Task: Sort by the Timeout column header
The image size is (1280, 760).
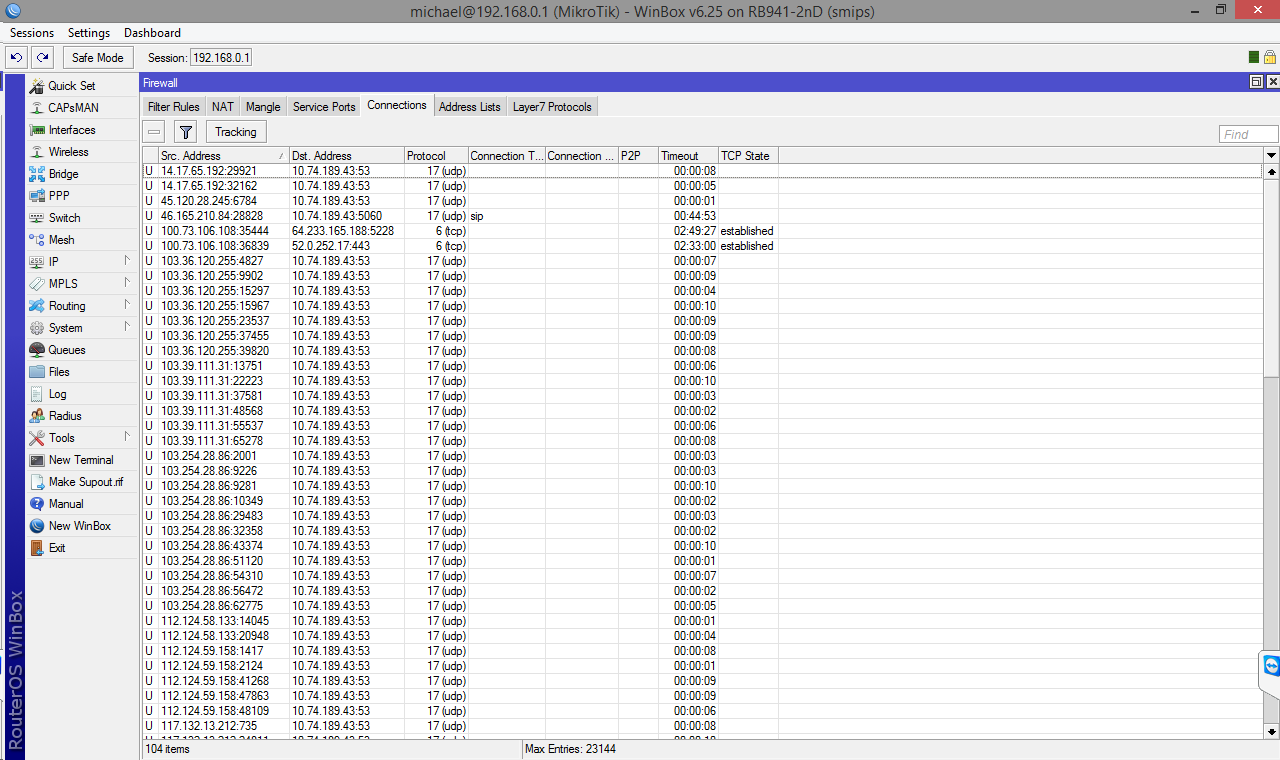Action: pyautogui.click(x=688, y=156)
